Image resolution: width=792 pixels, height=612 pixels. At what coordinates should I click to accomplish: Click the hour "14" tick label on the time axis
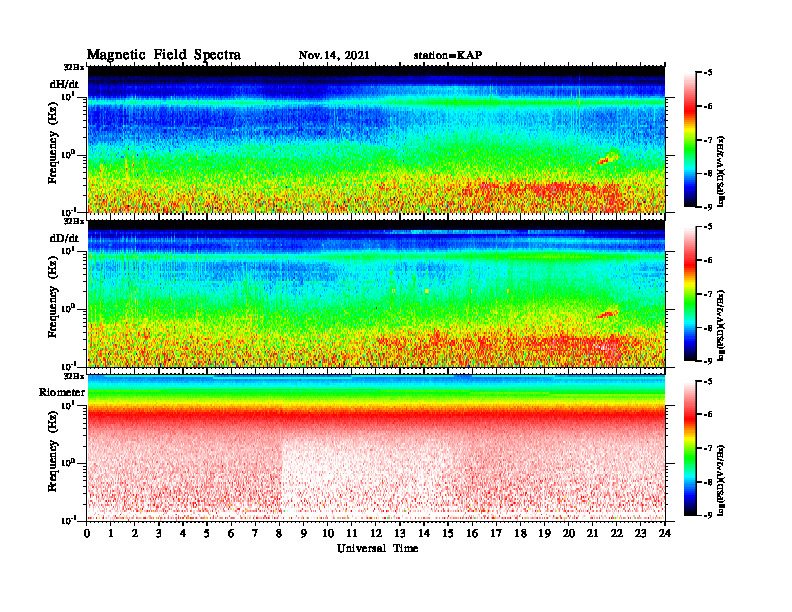coord(424,533)
